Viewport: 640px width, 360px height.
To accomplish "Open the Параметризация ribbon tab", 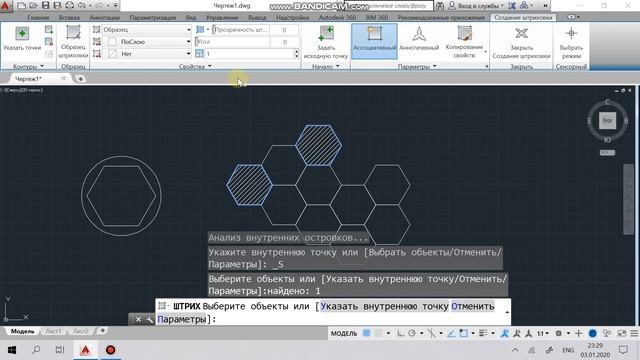I will (x=153, y=18).
